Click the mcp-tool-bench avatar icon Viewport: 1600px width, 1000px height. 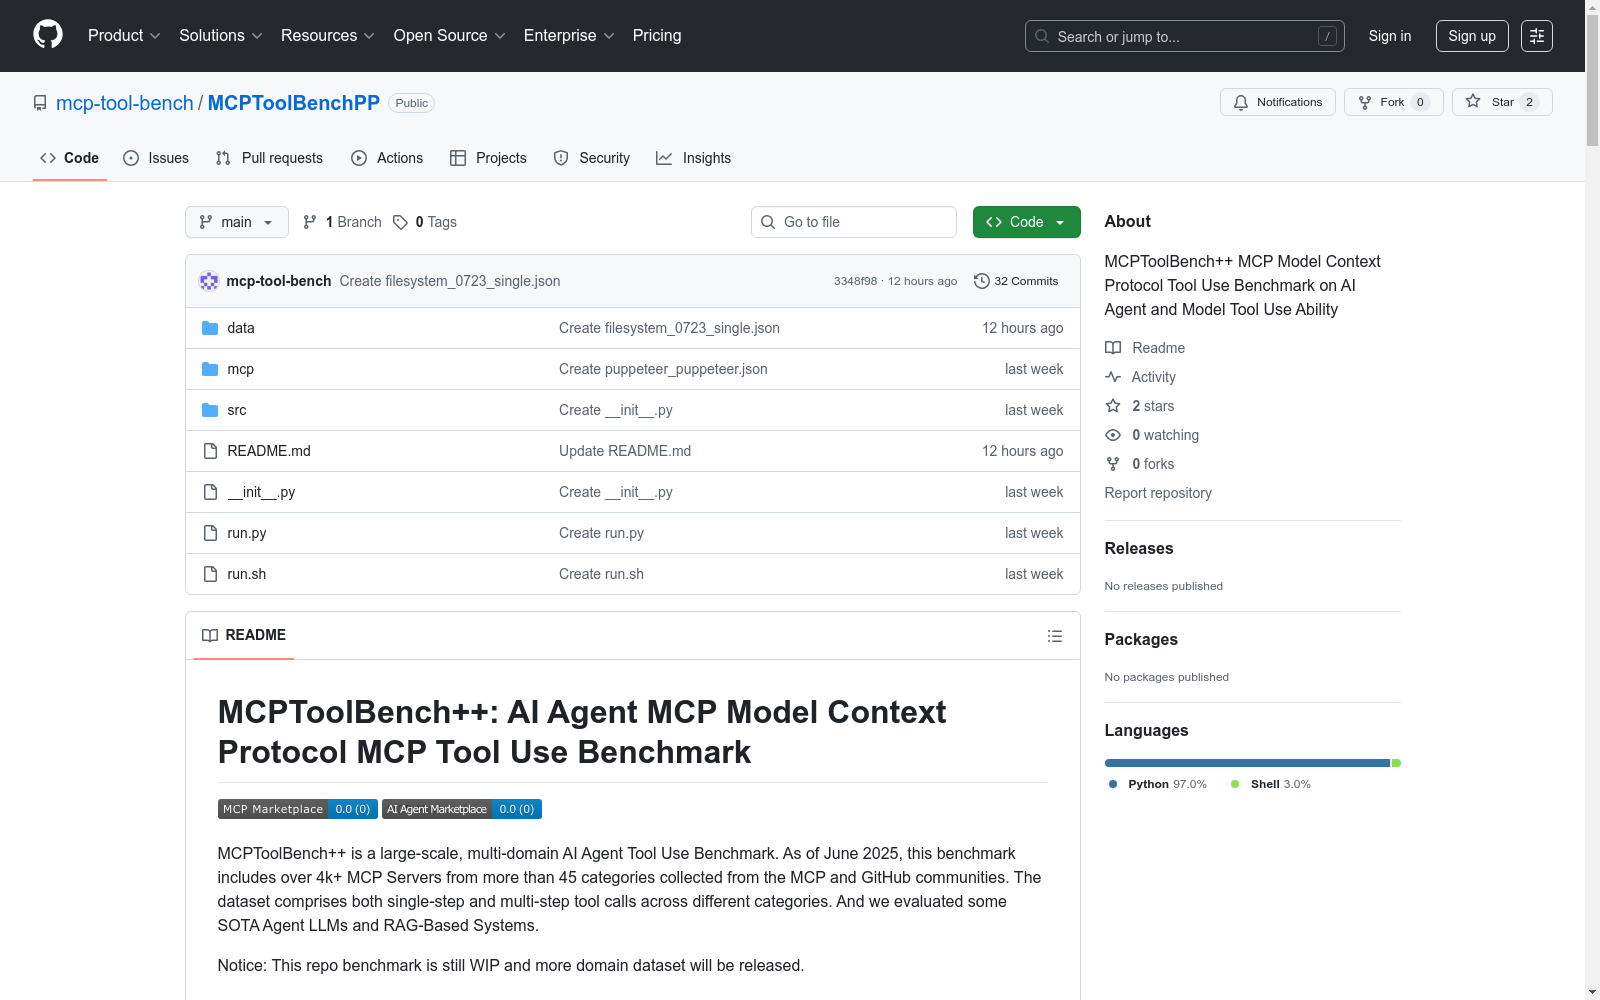pyautogui.click(x=209, y=281)
